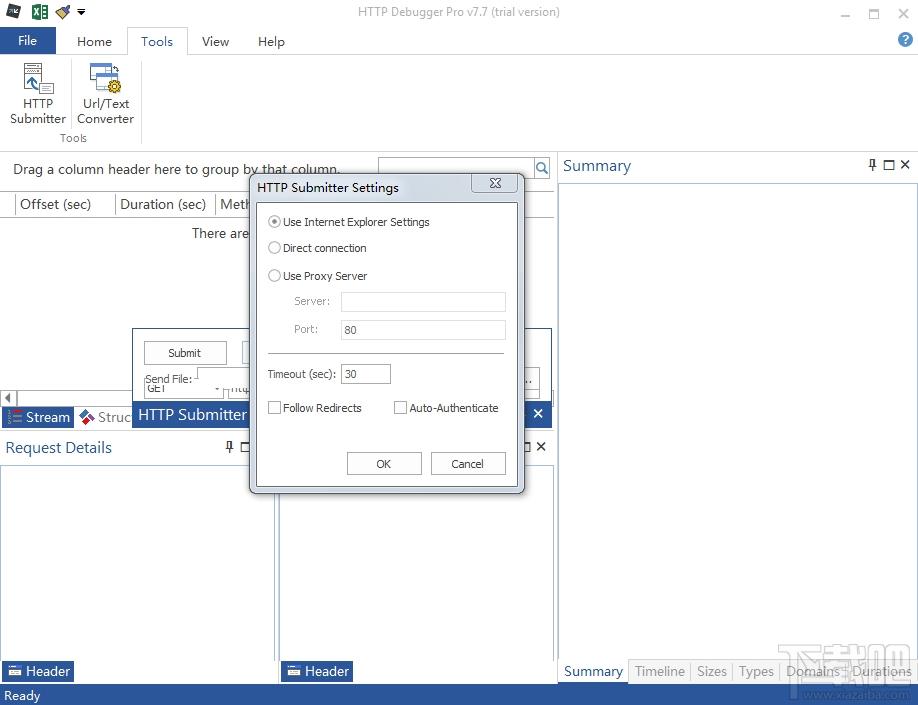Image resolution: width=918 pixels, height=705 pixels.
Task: Select the Tools ribbon tab
Action: point(157,42)
